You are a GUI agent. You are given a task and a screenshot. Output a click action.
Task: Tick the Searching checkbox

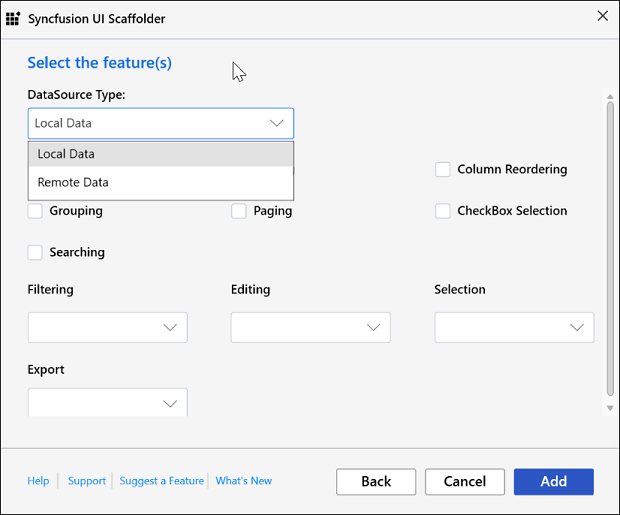36,253
